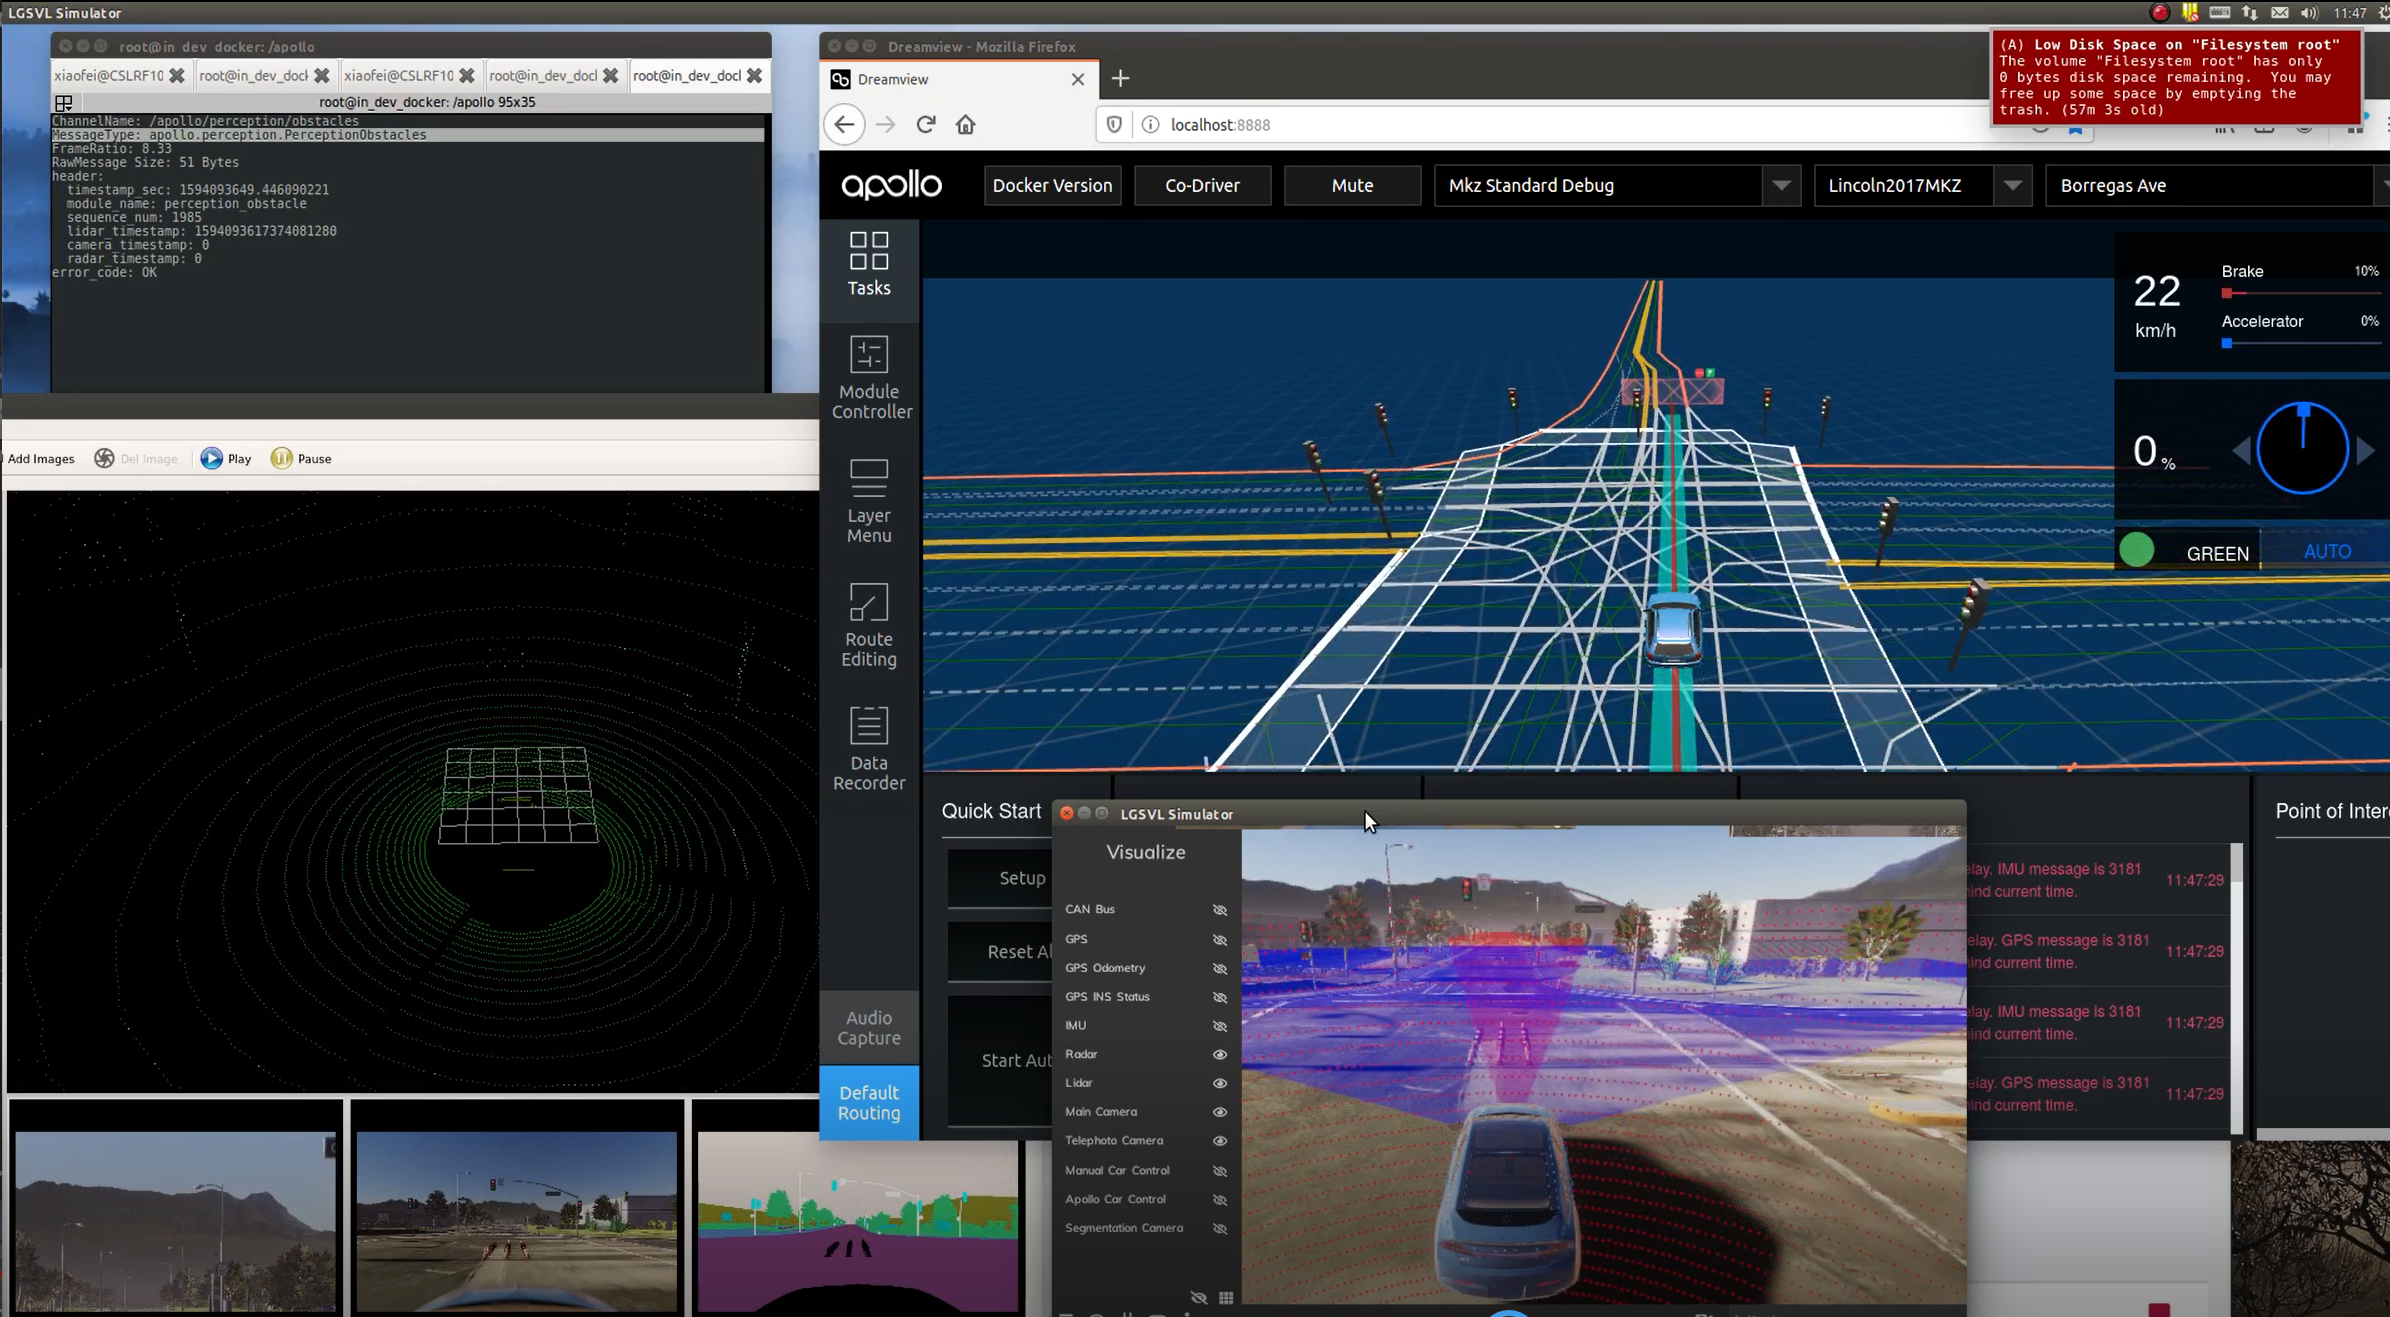Click the tracking protection shield icon
2390x1317 pixels.
(x=1114, y=124)
